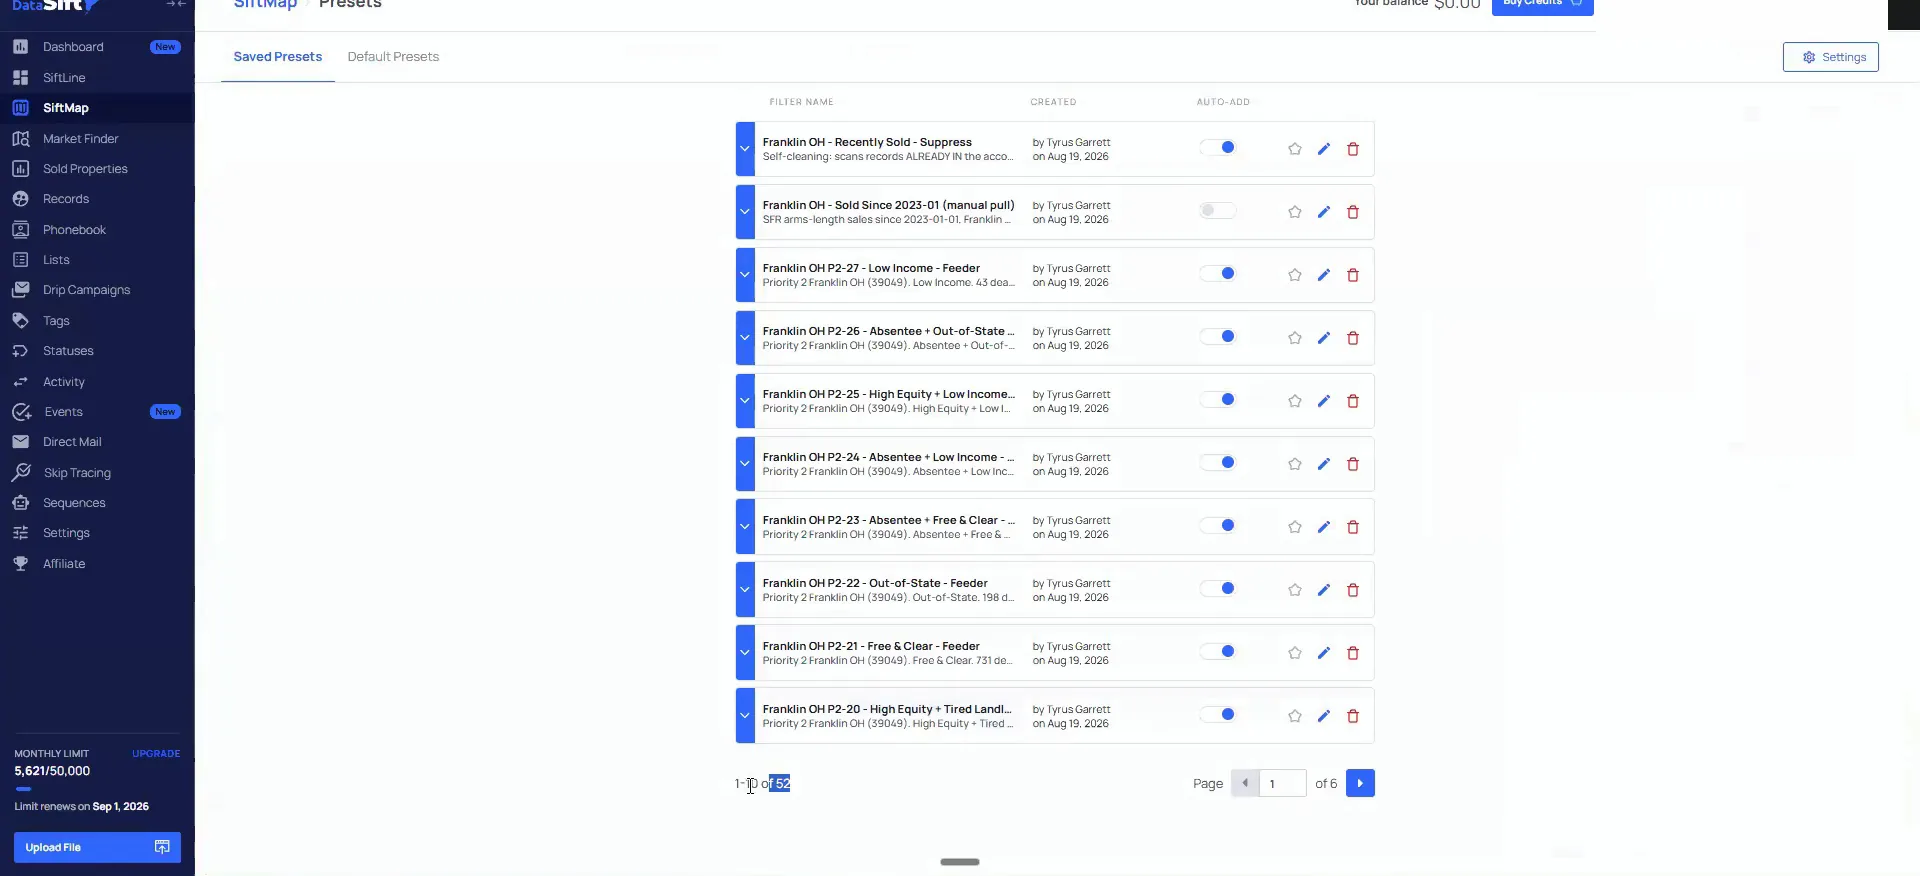Screen dimensions: 1920x876
Task: Edit the Sold Since 2023-01 preset
Action: pyautogui.click(x=1323, y=212)
